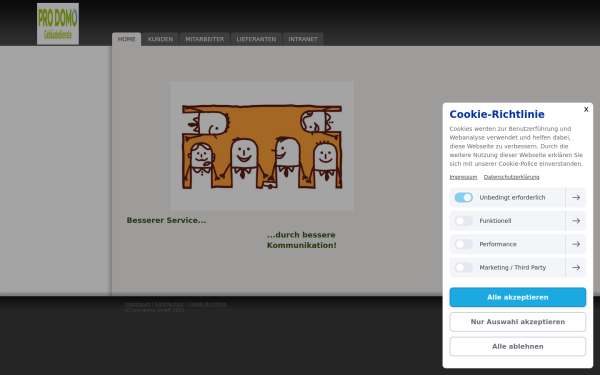The image size is (600, 375).
Task: Enable the Performance cookie switch
Action: 464,244
